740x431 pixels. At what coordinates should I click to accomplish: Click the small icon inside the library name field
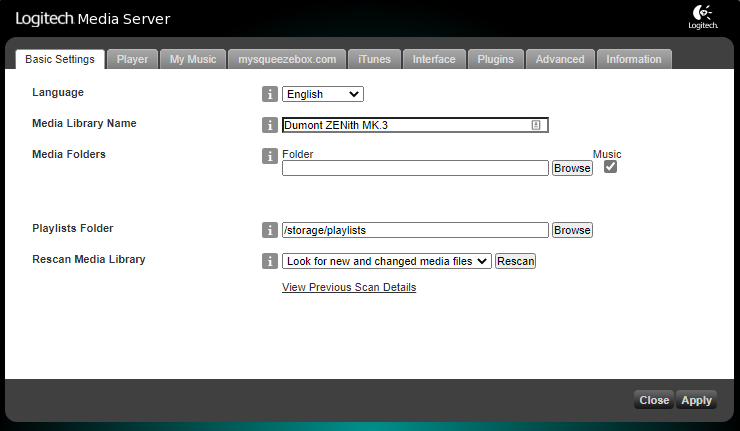pos(536,125)
